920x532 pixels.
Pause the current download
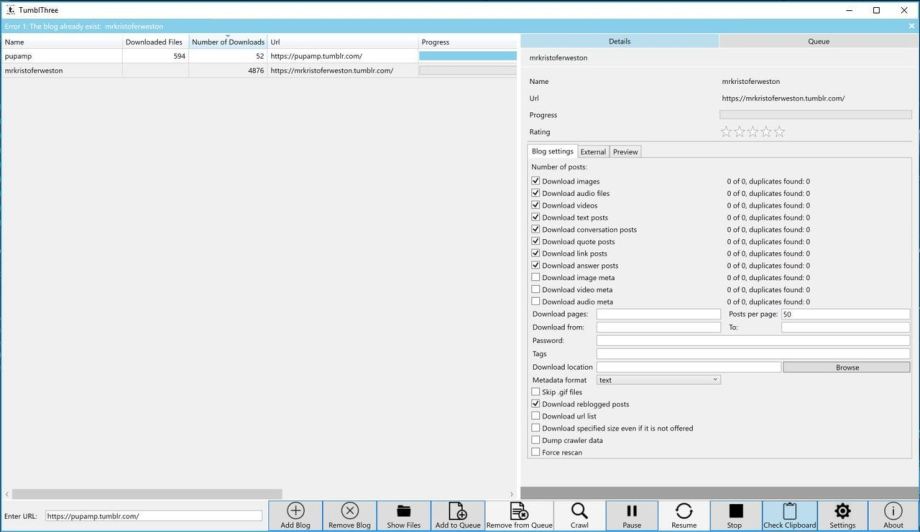[x=632, y=511]
